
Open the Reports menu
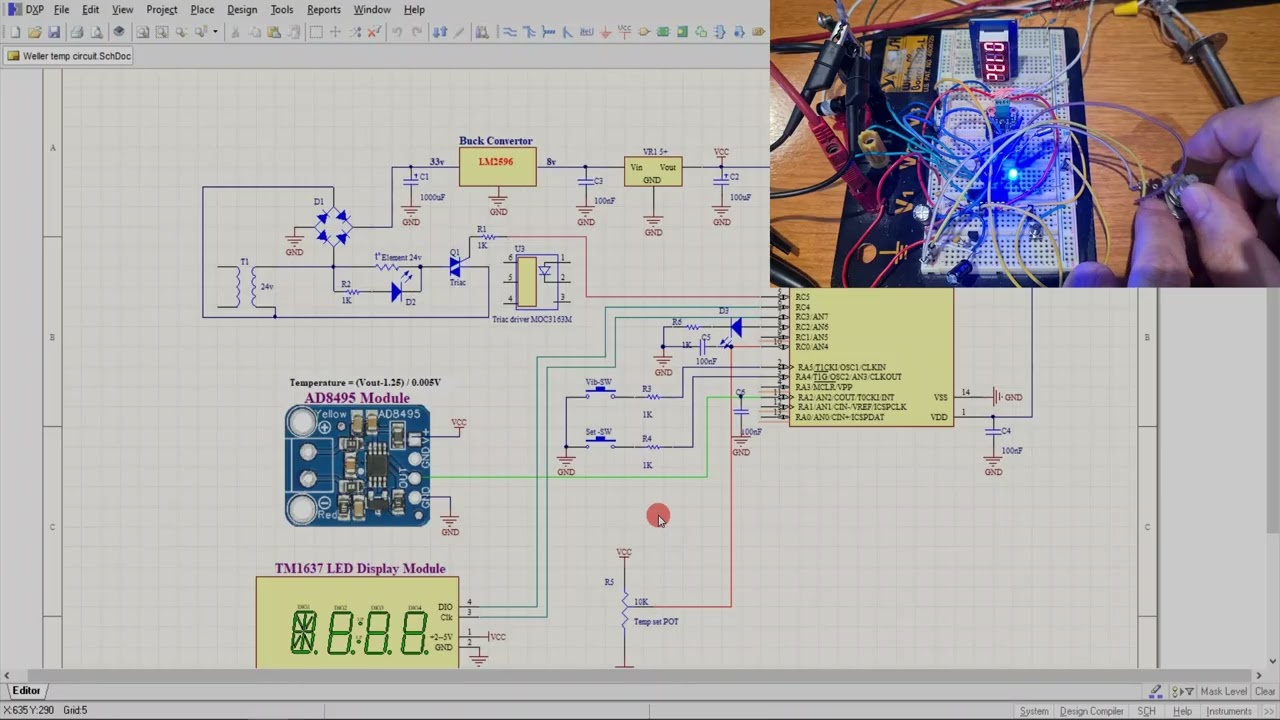[x=324, y=9]
